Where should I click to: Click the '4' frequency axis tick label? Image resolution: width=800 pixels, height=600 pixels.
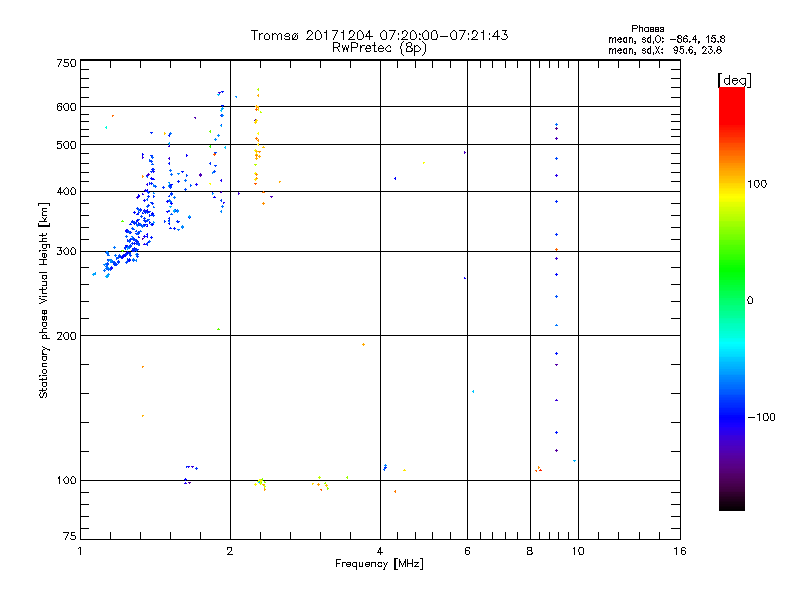[x=380, y=551]
